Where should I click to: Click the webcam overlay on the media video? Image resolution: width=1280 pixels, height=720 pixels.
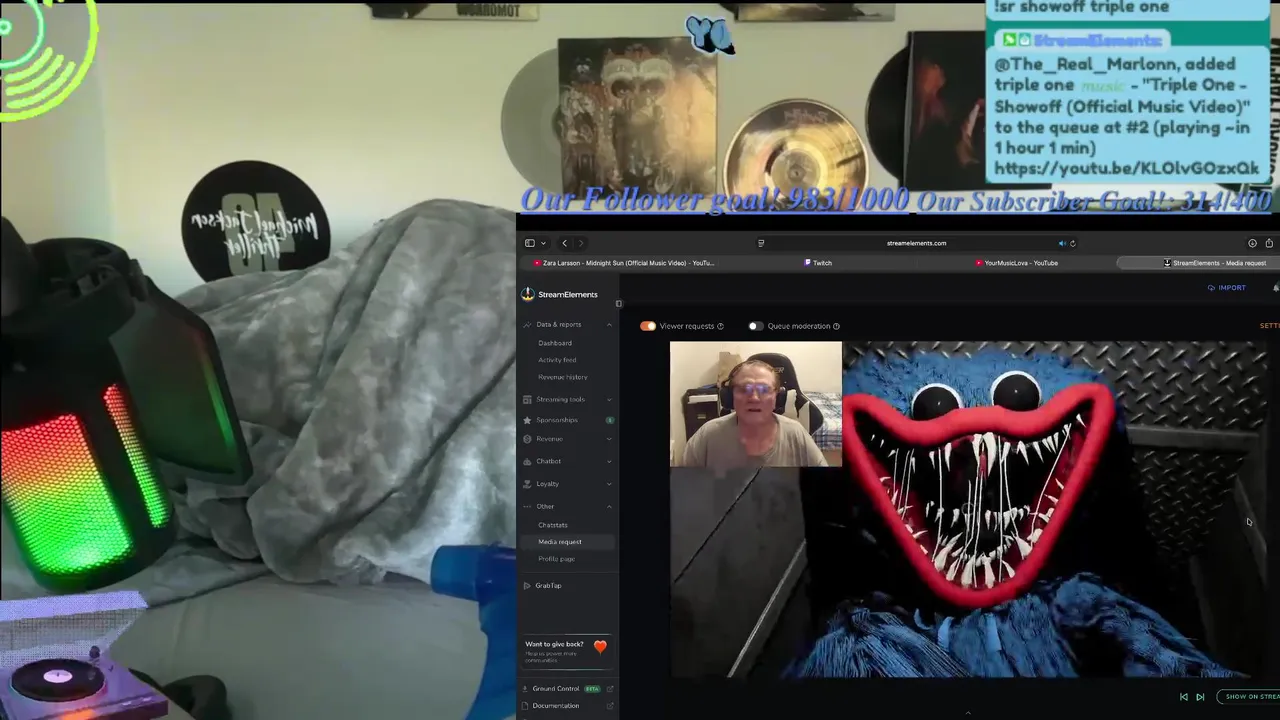point(756,404)
